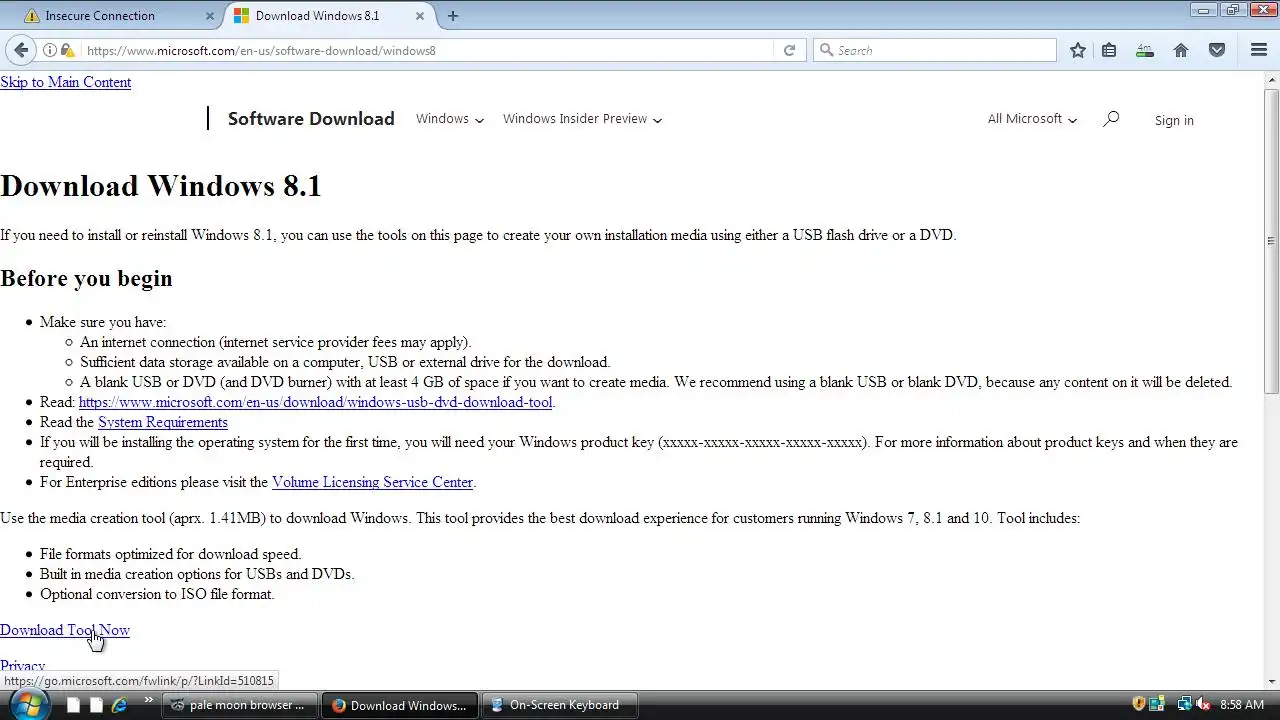The width and height of the screenshot is (1280, 720).
Task: Open Volume Licensing Service Center link
Action: 372,482
